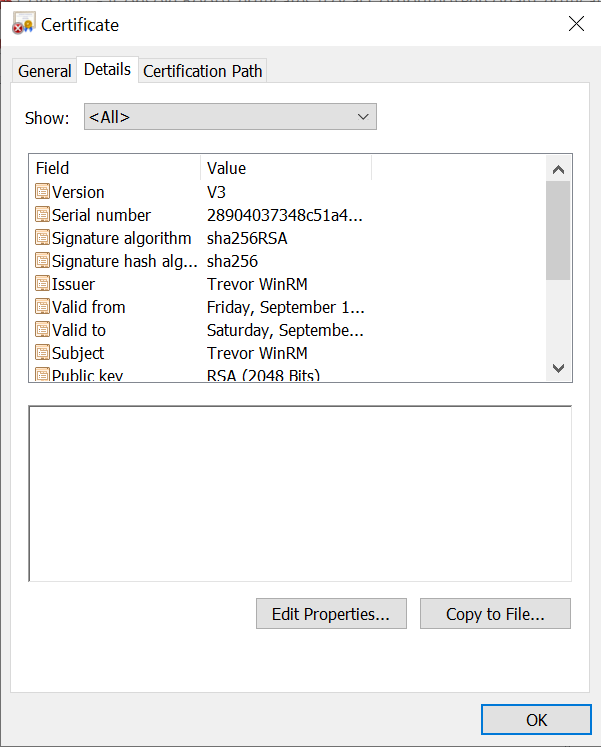
Task: Select the Details tab
Action: [107, 70]
